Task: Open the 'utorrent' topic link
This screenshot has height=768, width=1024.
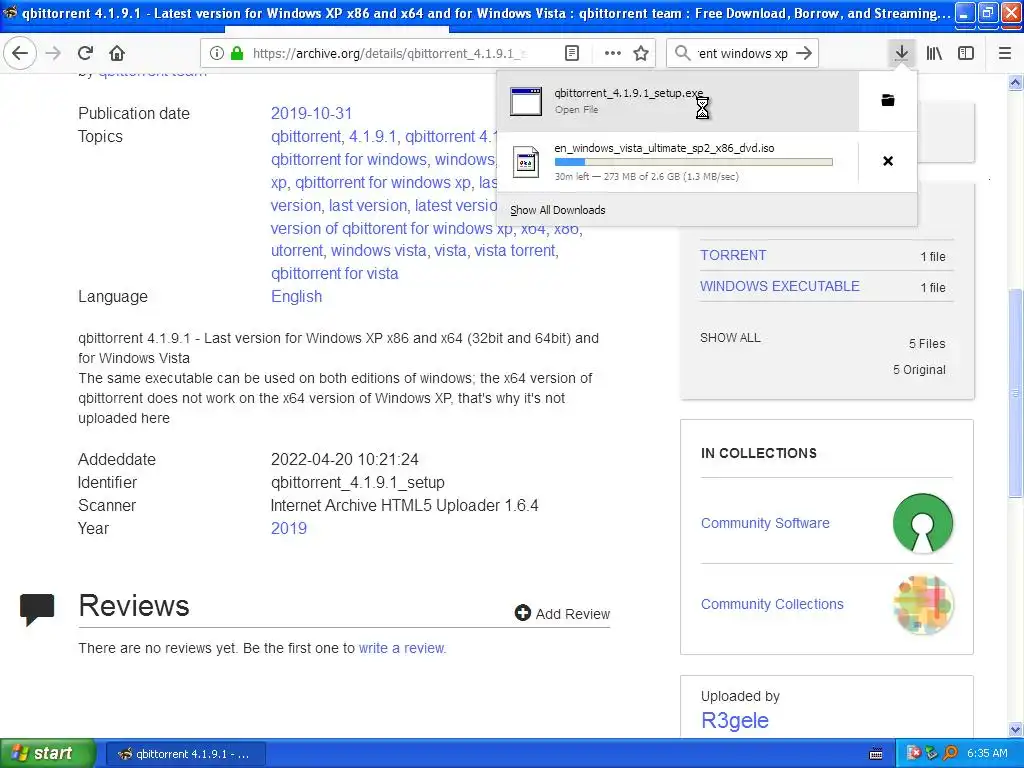Action: tap(297, 250)
